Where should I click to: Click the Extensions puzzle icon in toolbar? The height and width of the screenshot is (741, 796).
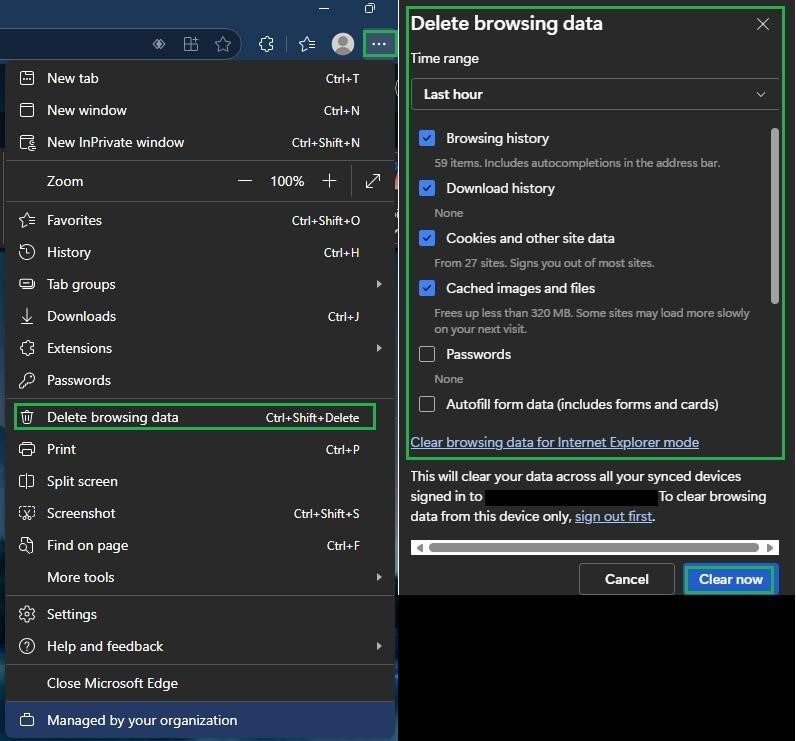point(266,44)
